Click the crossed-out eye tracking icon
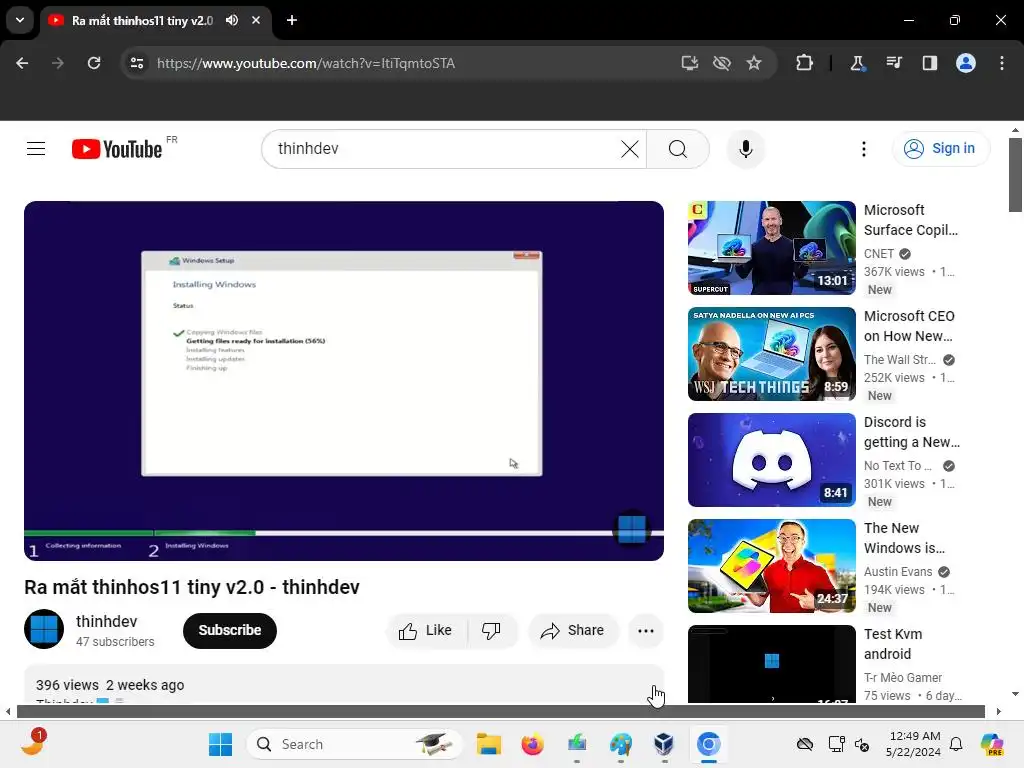The image size is (1024, 768). [722, 63]
